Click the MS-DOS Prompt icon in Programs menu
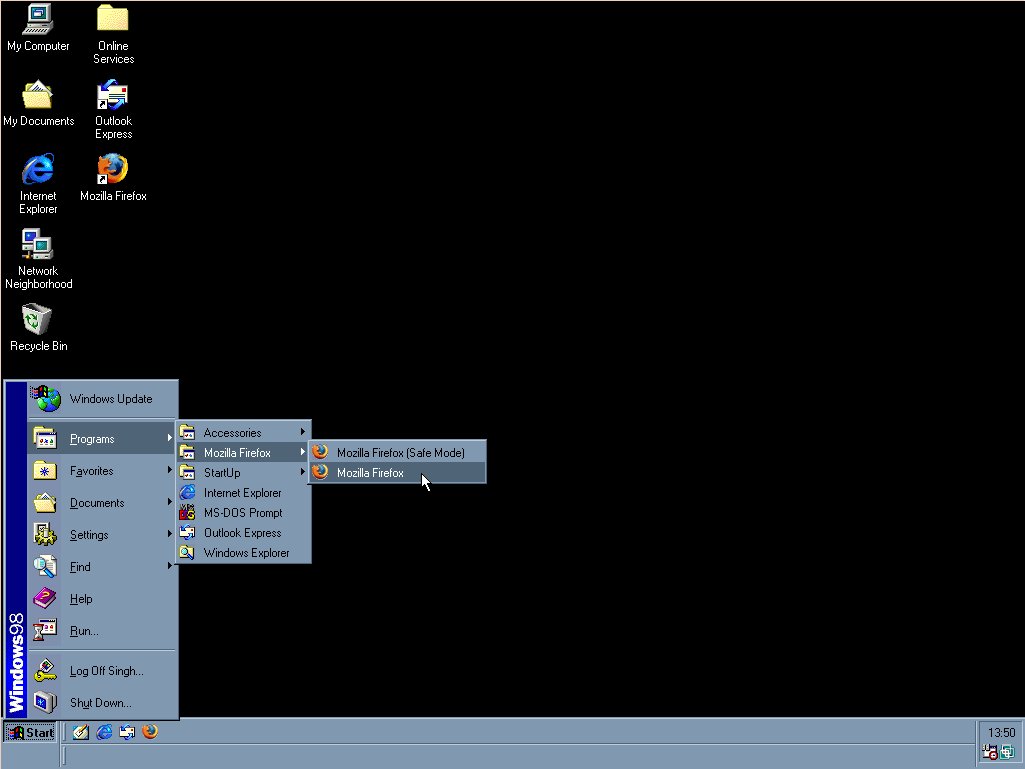Image resolution: width=1025 pixels, height=769 pixels. 187,512
